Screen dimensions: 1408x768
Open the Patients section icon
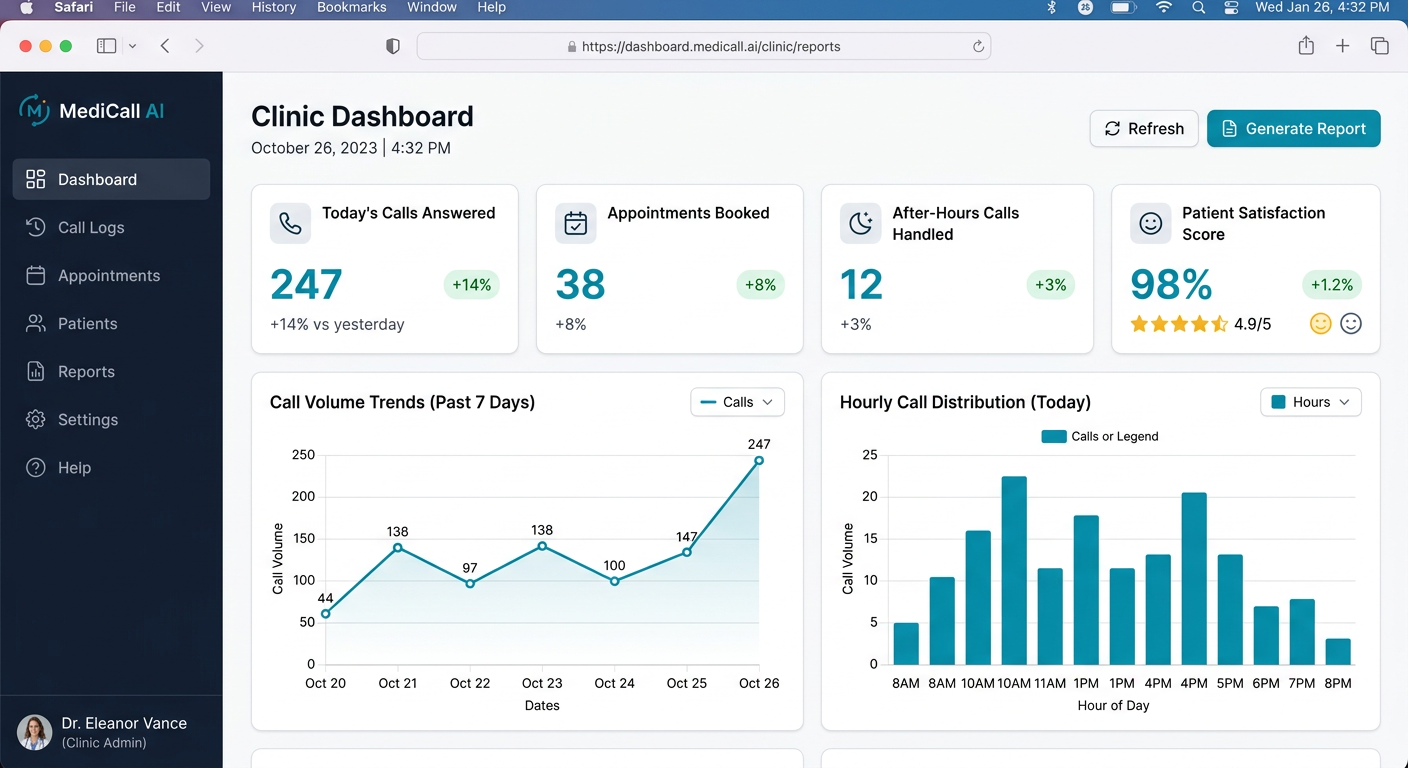pos(35,323)
